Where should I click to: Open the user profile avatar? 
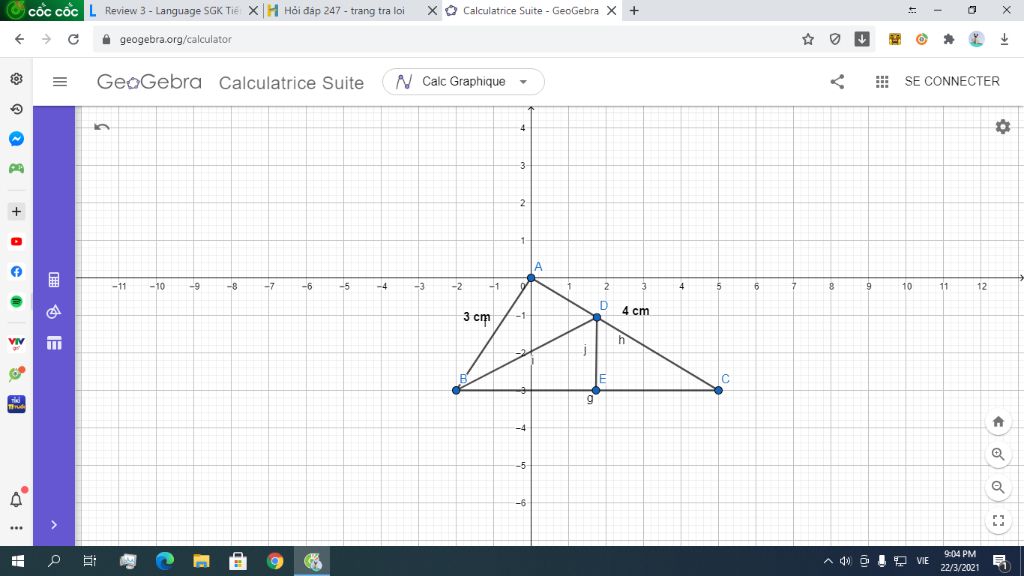click(976, 39)
